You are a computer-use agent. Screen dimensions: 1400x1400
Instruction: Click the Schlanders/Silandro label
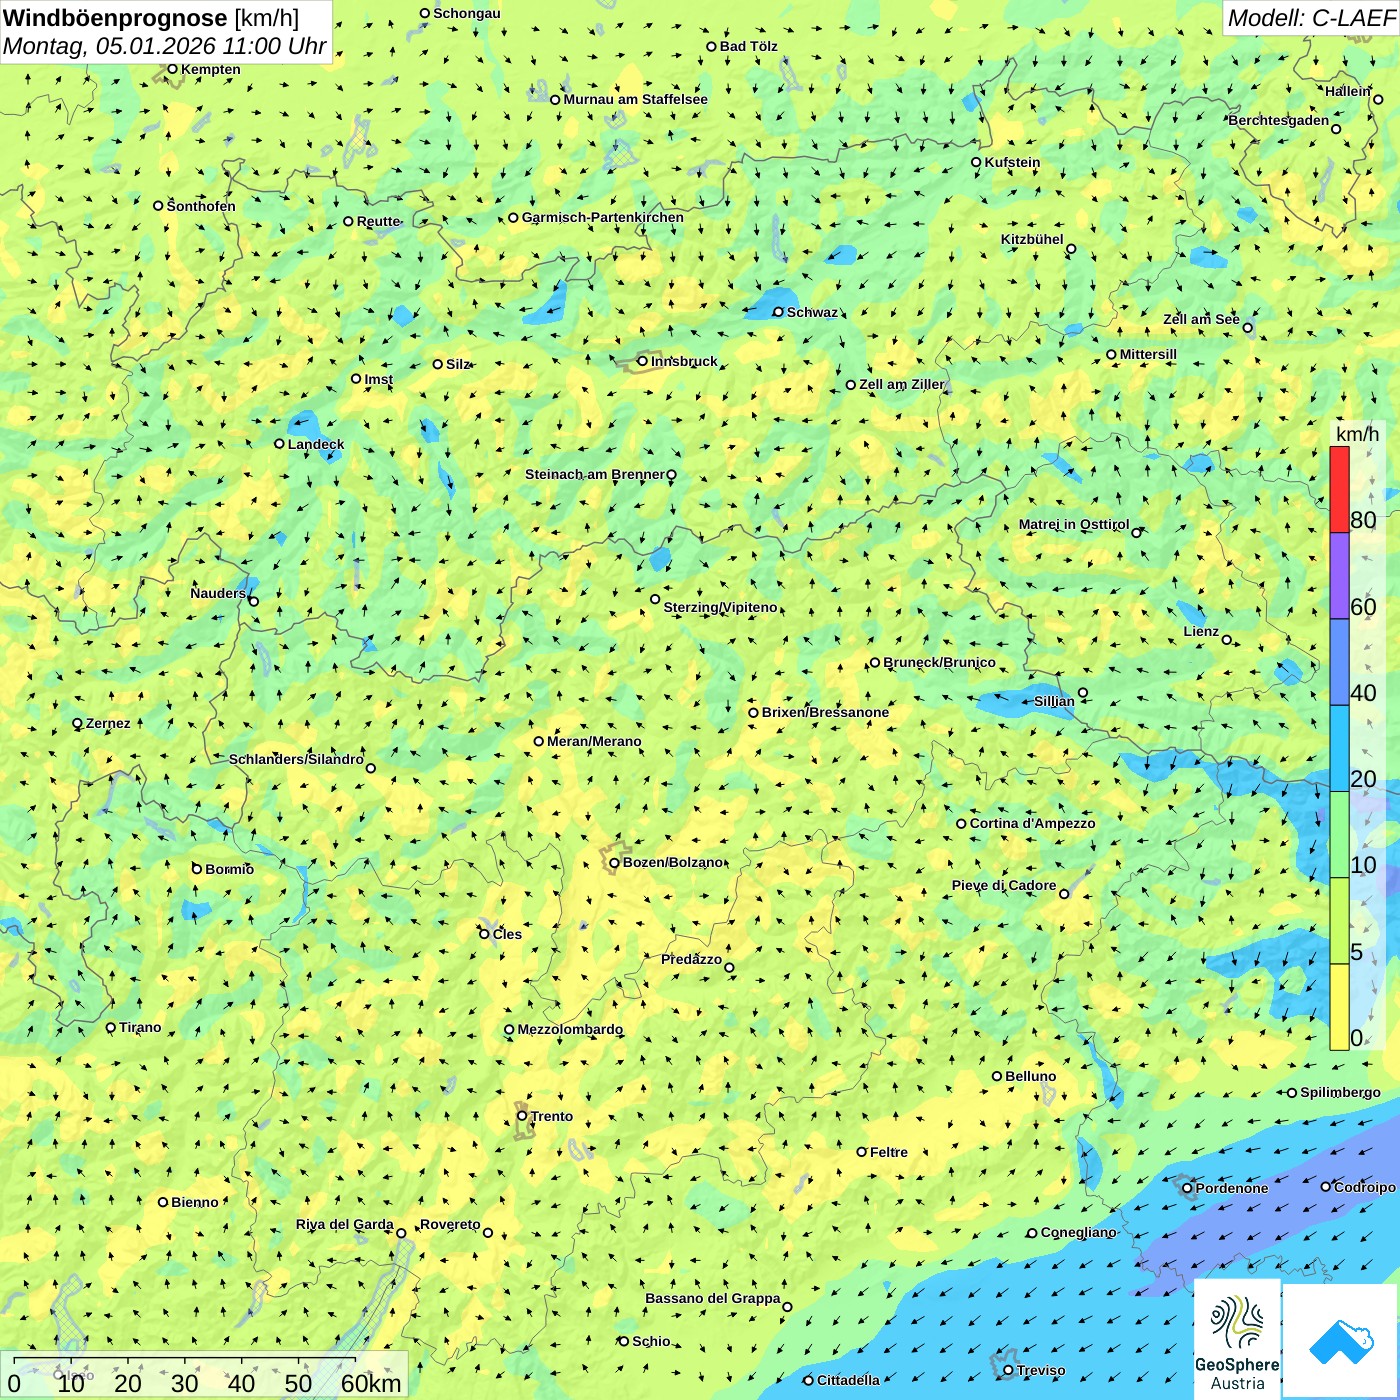296,759
